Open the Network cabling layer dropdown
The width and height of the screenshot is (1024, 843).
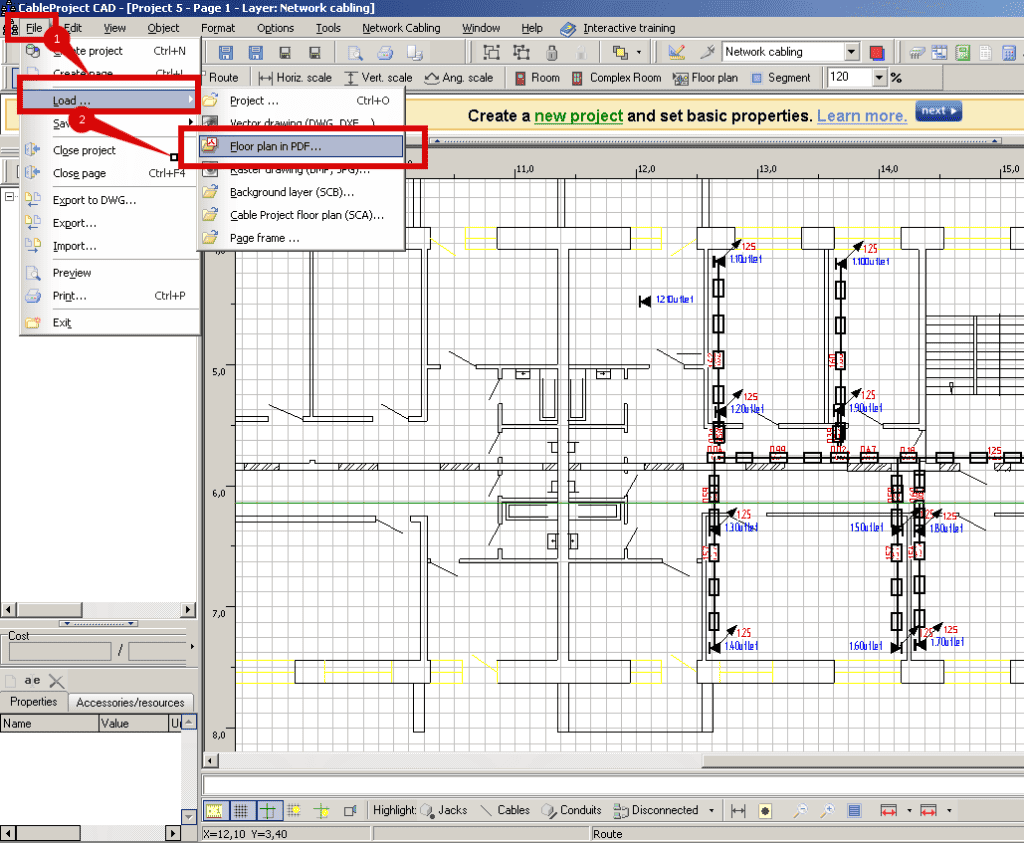pos(851,52)
